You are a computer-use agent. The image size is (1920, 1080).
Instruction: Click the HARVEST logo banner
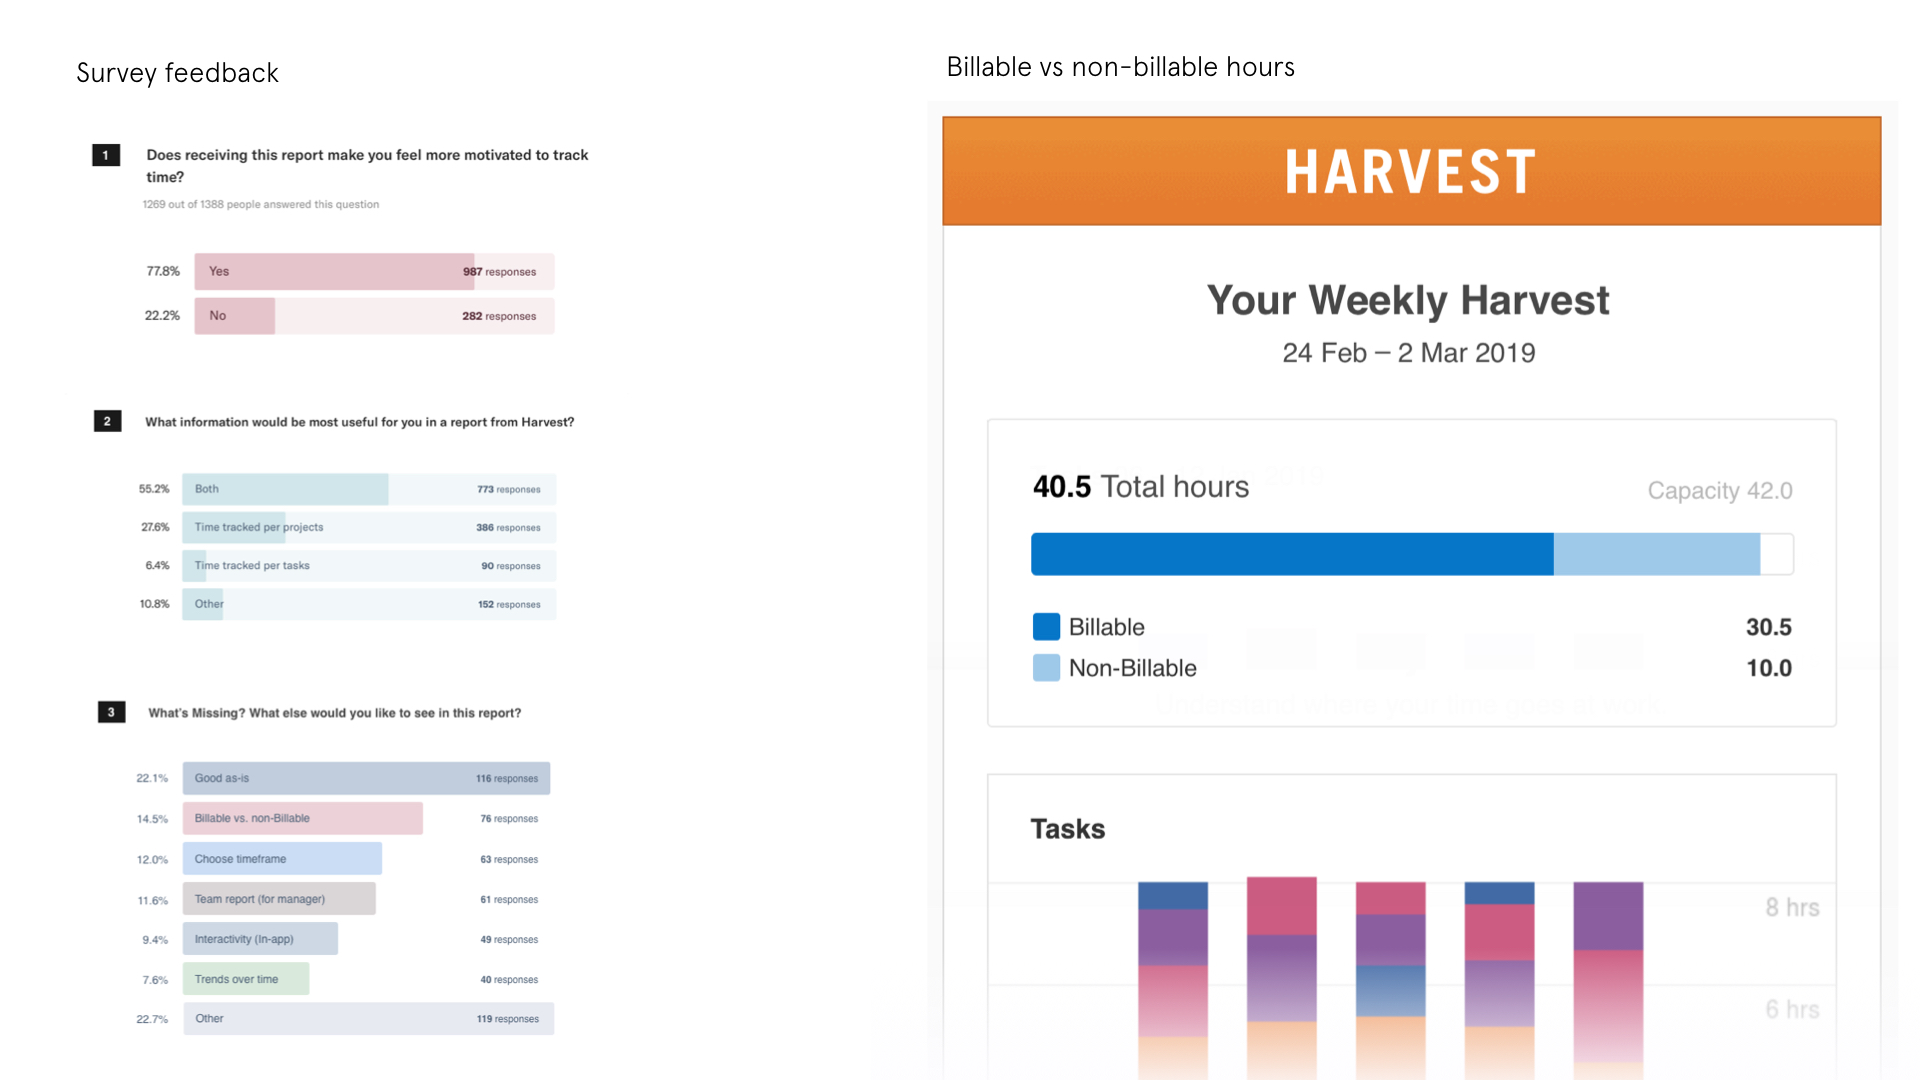1411,171
